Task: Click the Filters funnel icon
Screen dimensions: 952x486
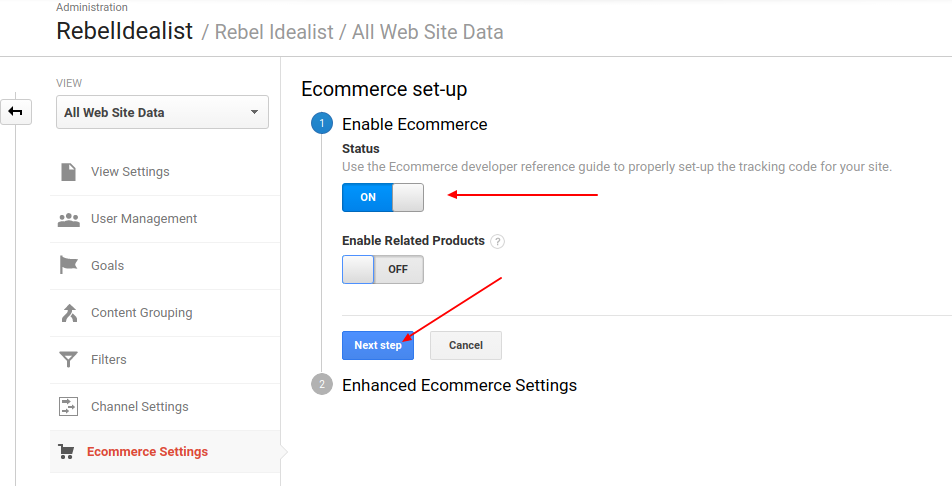Action: point(68,360)
